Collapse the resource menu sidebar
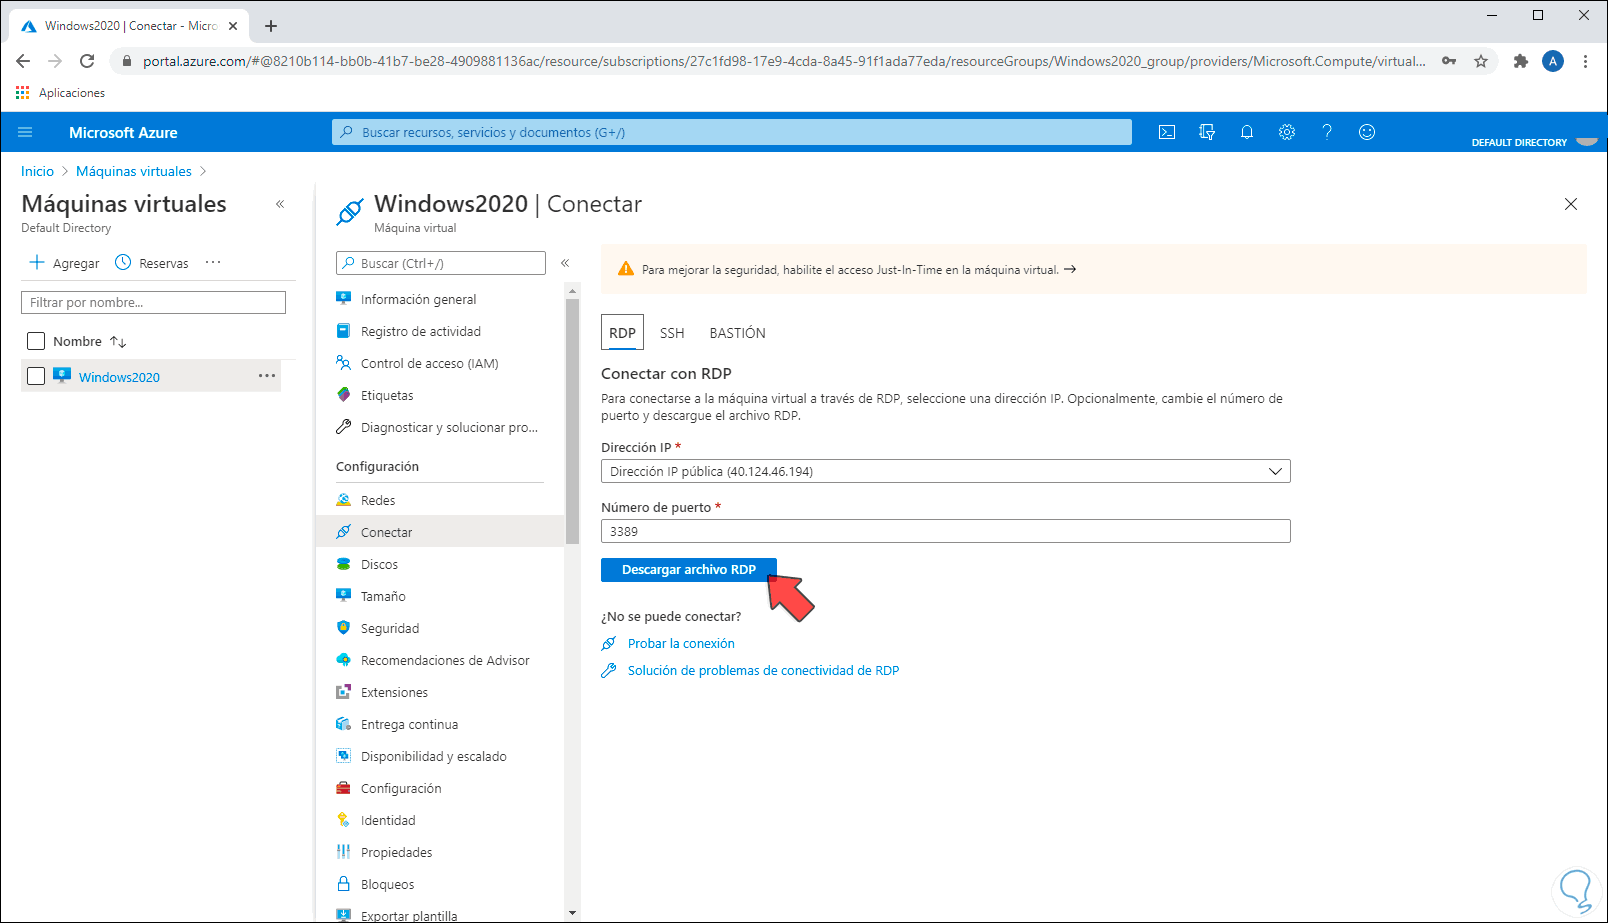Viewport: 1608px width, 923px height. (565, 263)
